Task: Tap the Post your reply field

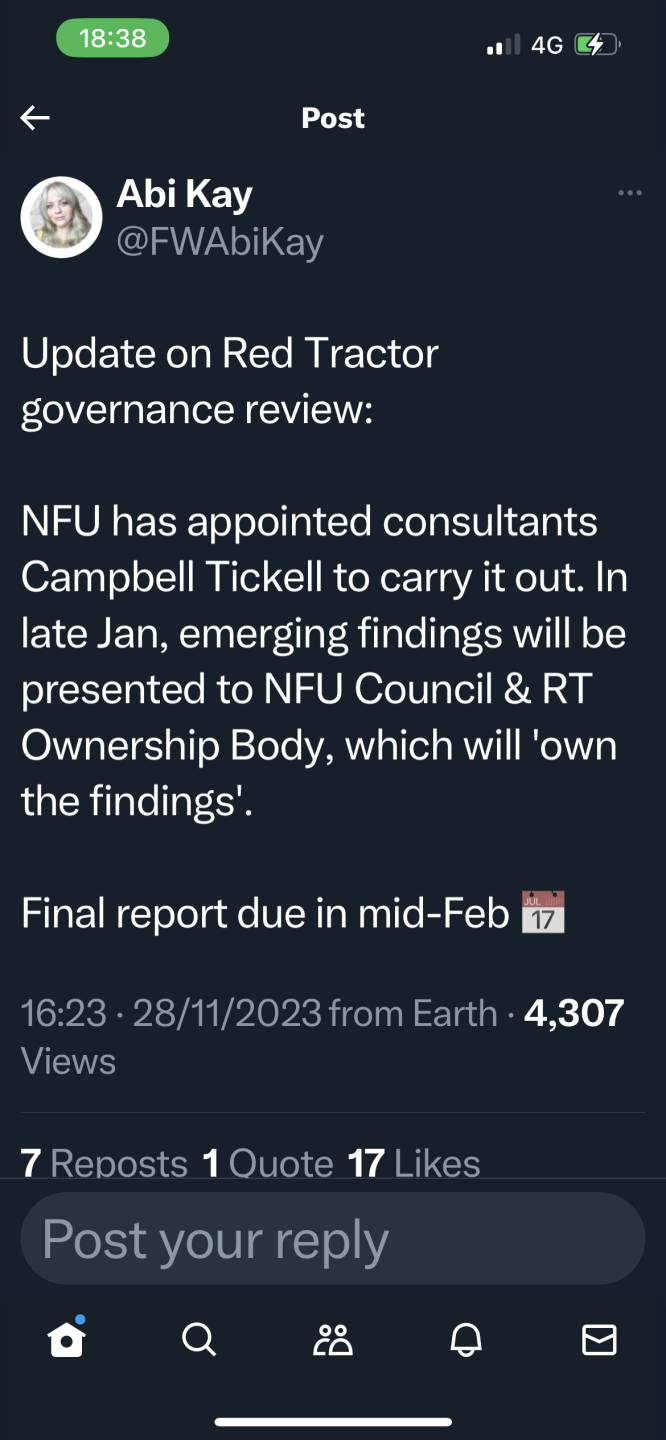Action: point(333,1240)
